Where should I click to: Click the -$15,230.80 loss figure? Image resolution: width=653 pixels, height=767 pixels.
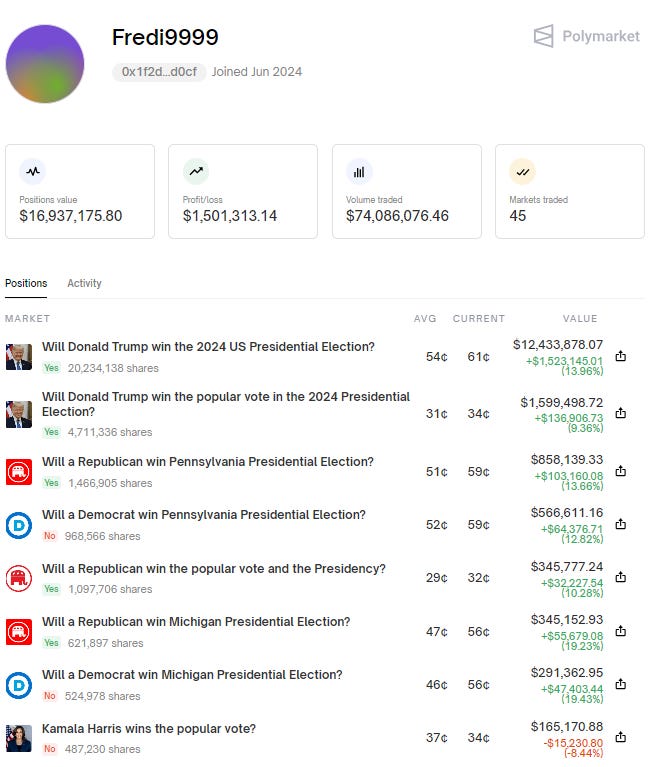pos(573,743)
